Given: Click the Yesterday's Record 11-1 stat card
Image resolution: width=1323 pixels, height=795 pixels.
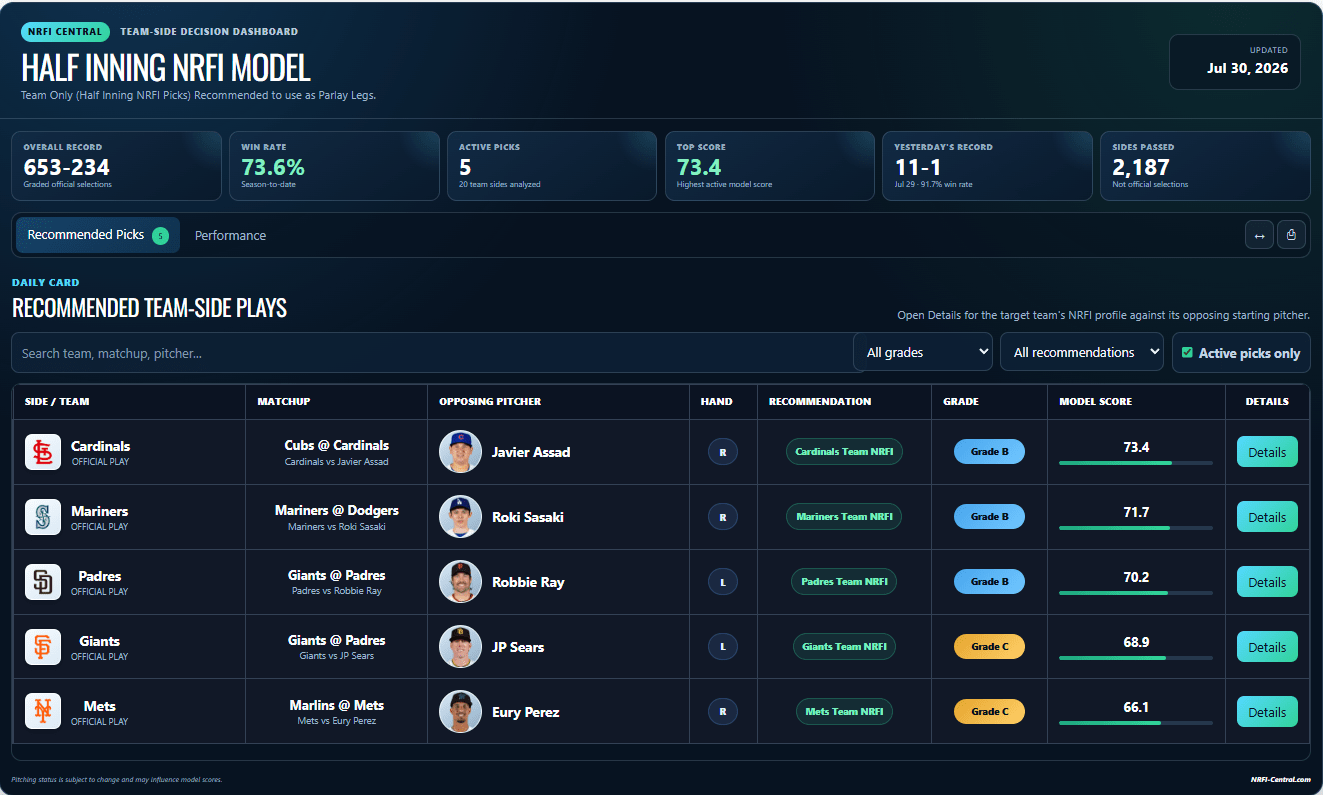Looking at the screenshot, I should click(987, 166).
